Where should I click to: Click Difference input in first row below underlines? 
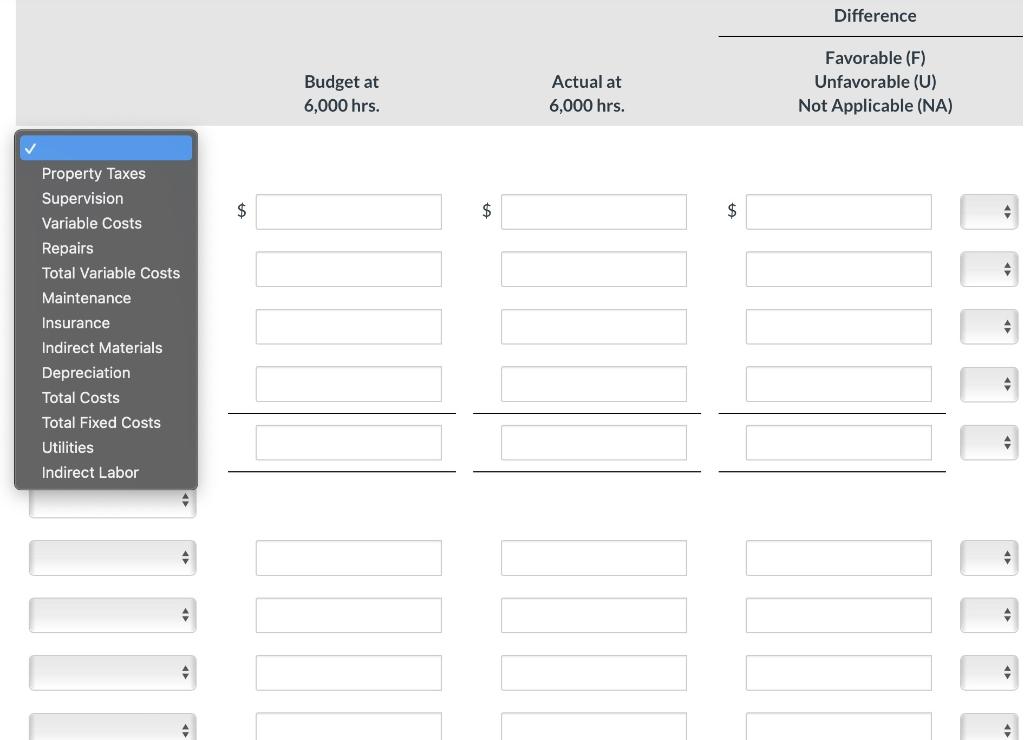coord(839,558)
